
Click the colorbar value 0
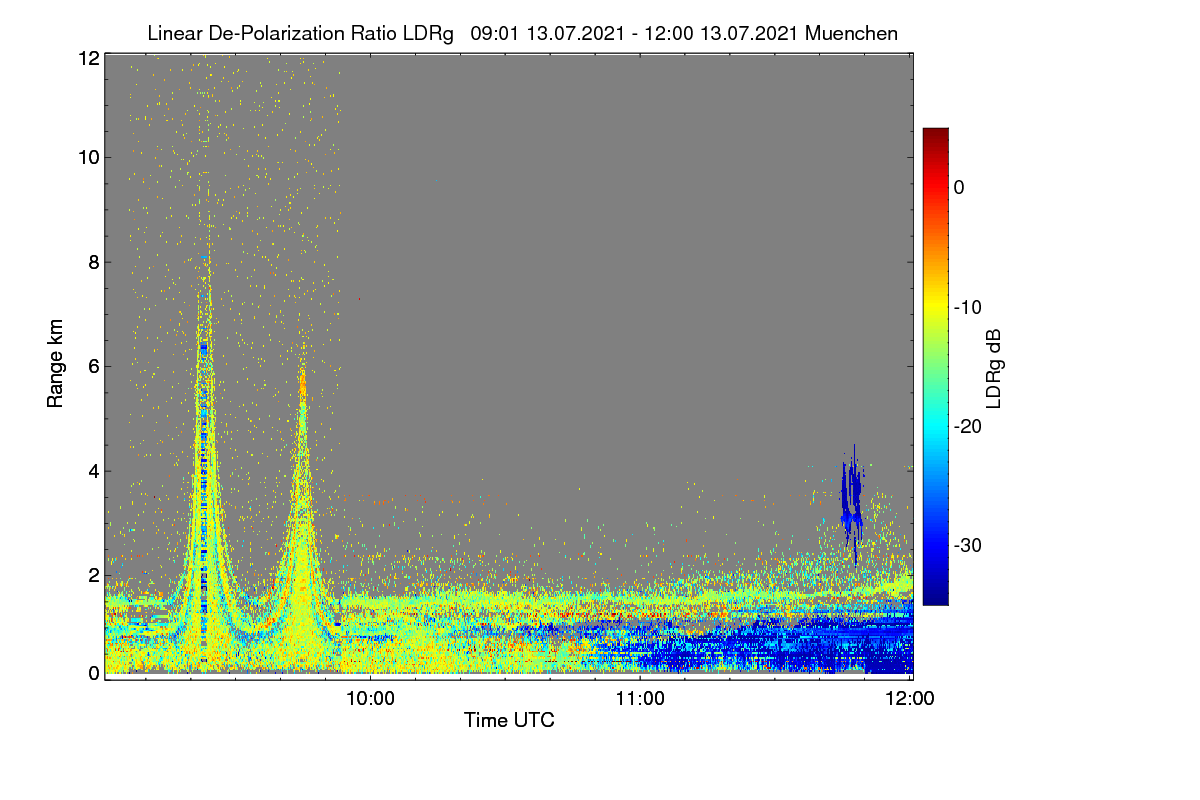pos(959,187)
